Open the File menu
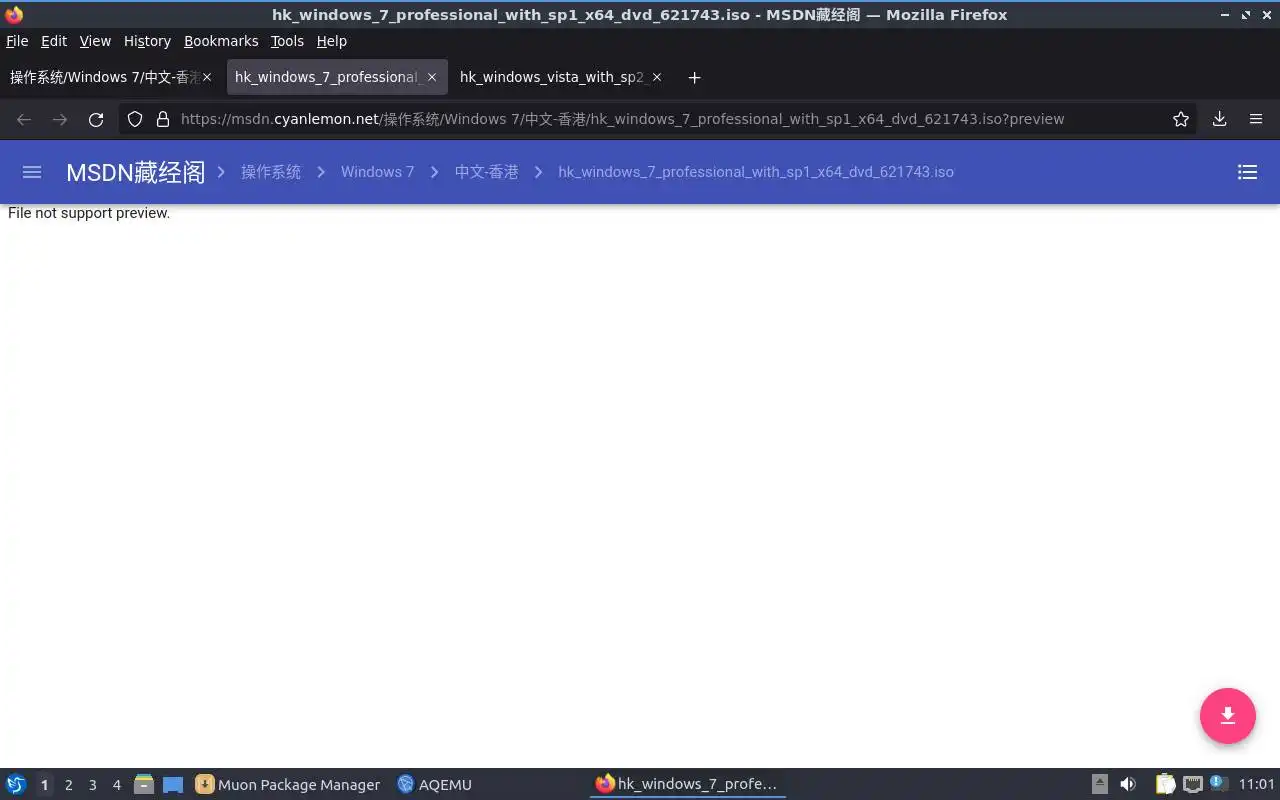1280x800 pixels. [17, 41]
